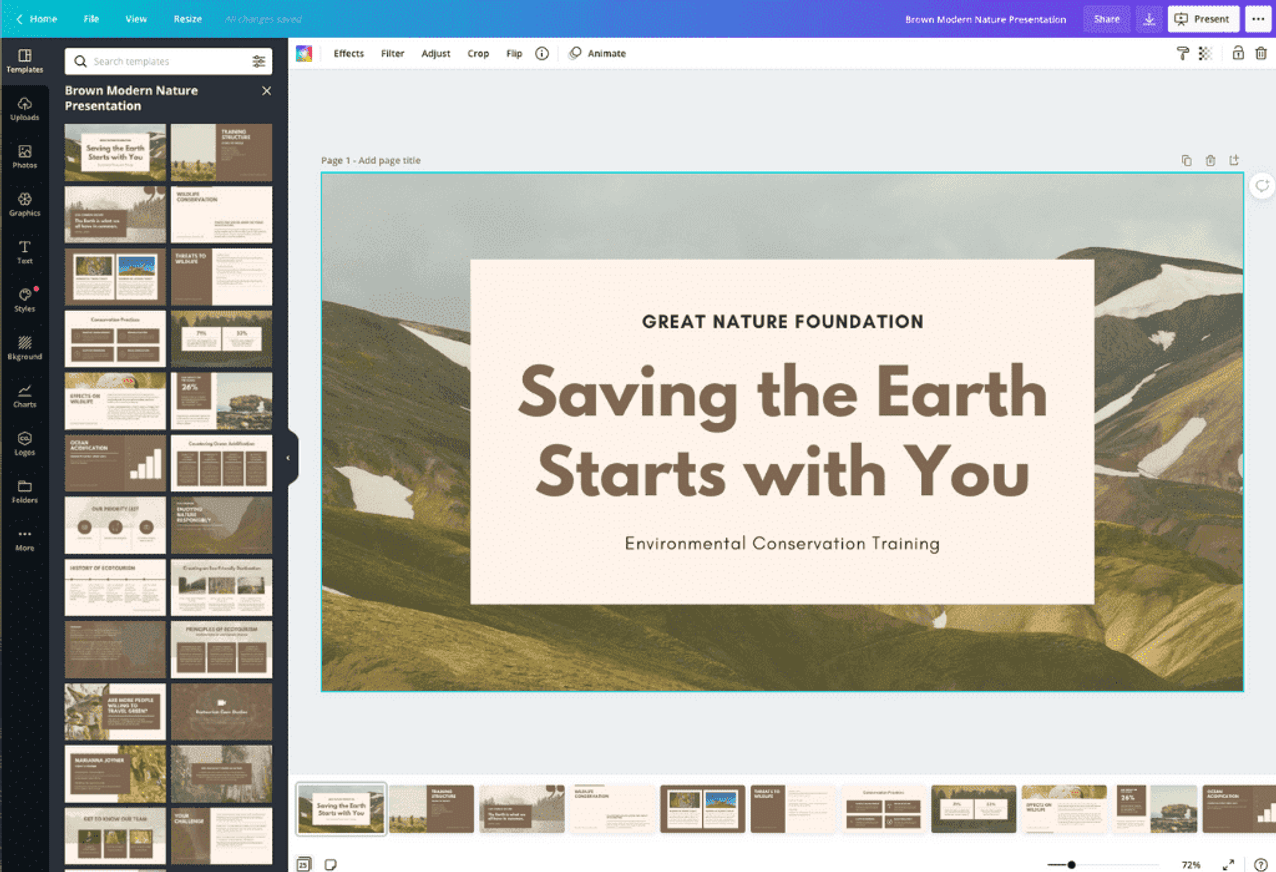The image size is (1276, 872).
Task: Open the Charts panel in sidebar
Action: [25, 396]
